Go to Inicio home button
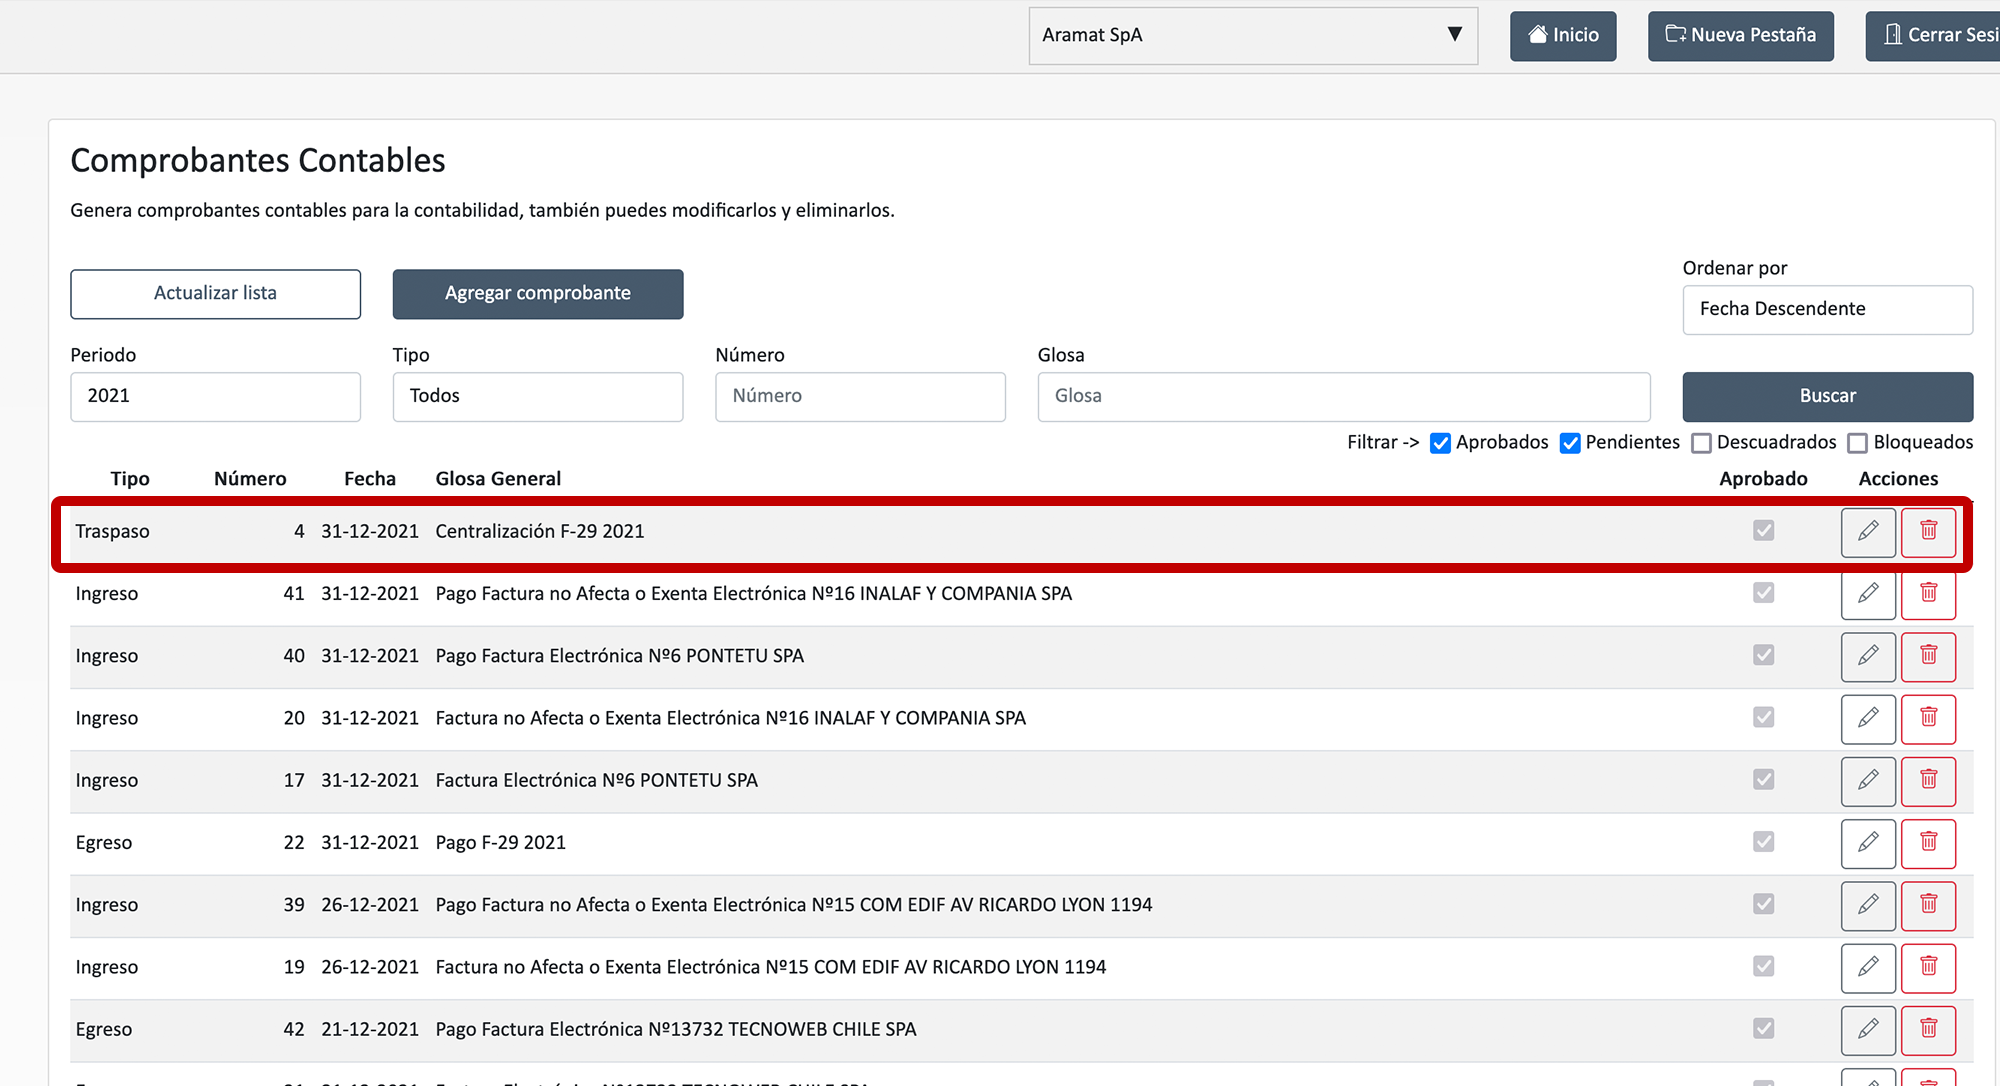 [1563, 35]
